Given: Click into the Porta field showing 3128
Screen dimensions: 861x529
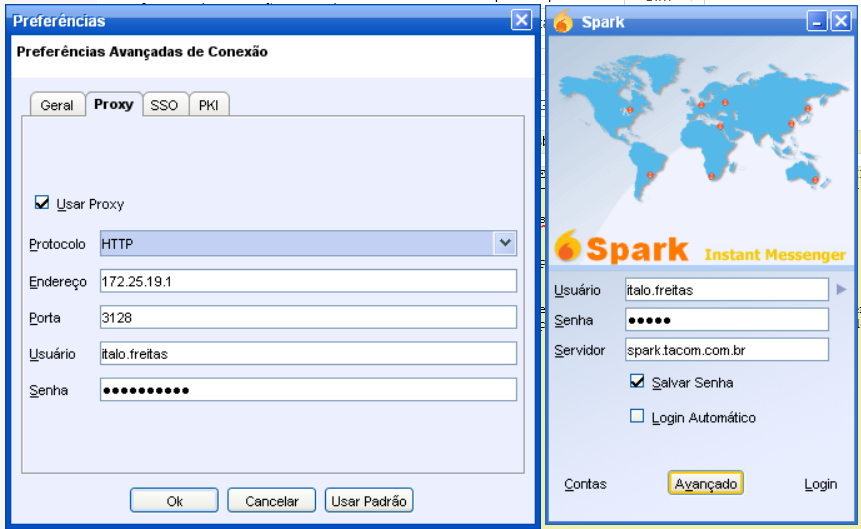Looking at the screenshot, I should (308, 317).
